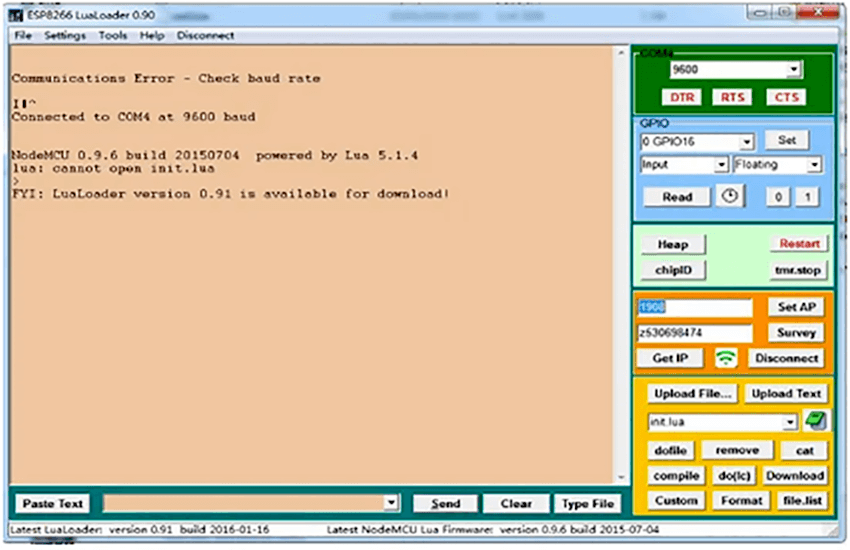Click 'lua: cannot open init.lua' line
The image size is (850, 550).
pos(113,168)
